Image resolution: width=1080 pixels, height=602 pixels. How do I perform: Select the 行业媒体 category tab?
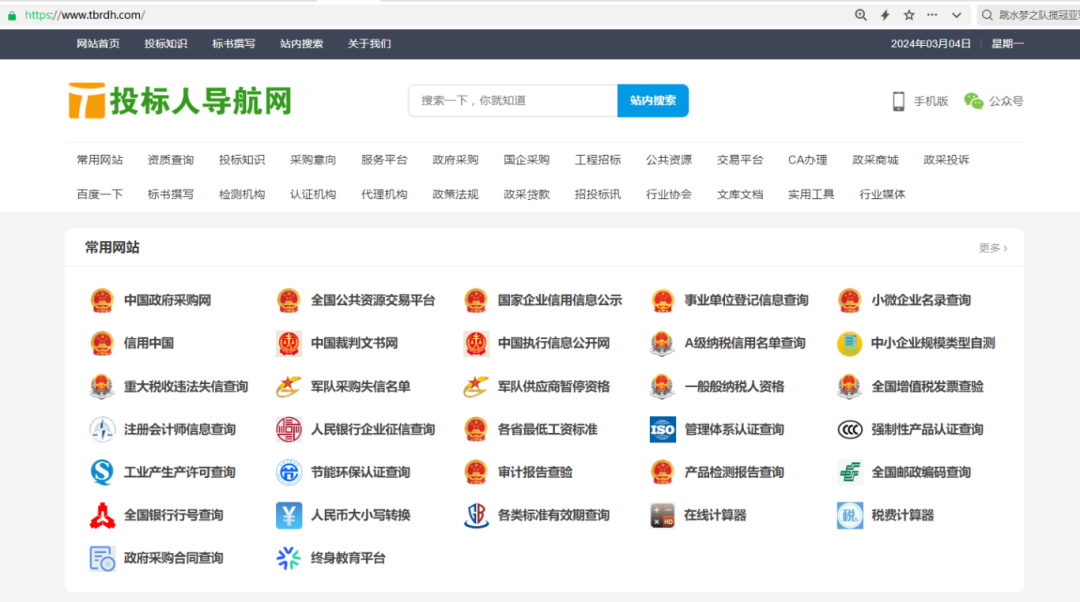point(882,194)
